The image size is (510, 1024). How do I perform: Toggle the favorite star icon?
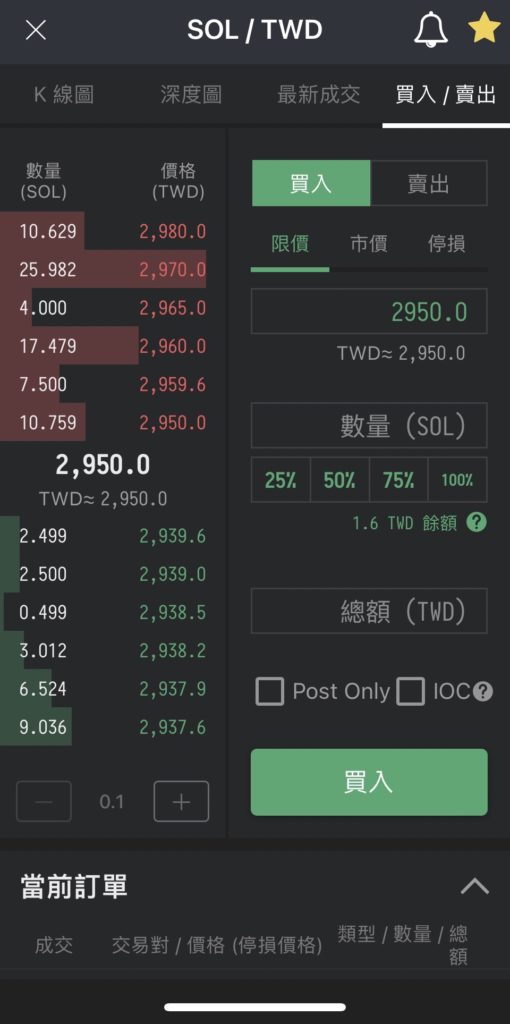pos(484,29)
